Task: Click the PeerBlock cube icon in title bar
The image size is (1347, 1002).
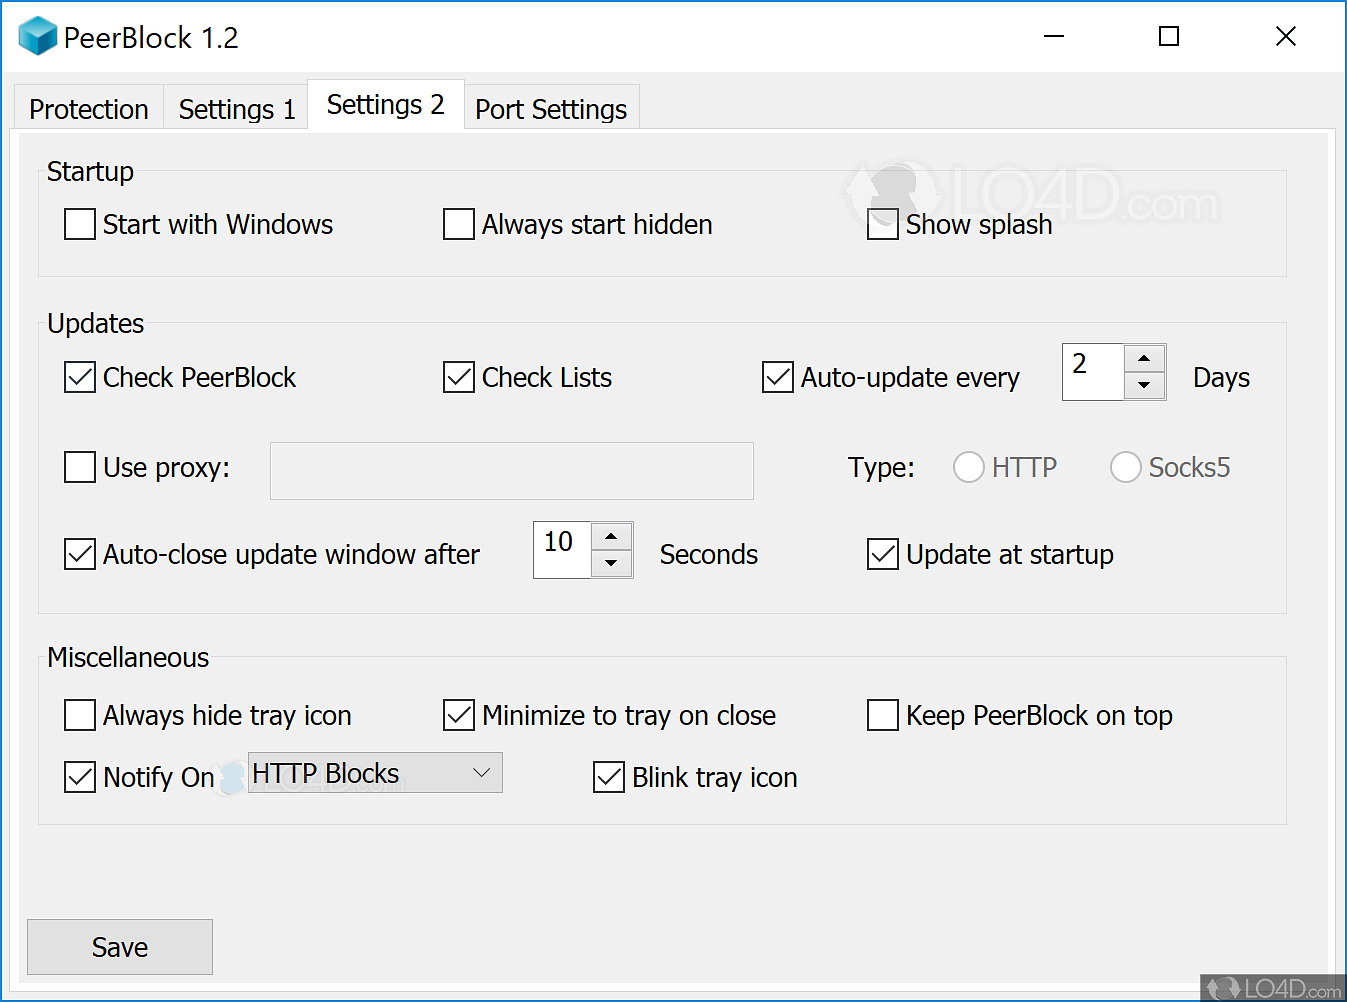Action: [x=38, y=37]
